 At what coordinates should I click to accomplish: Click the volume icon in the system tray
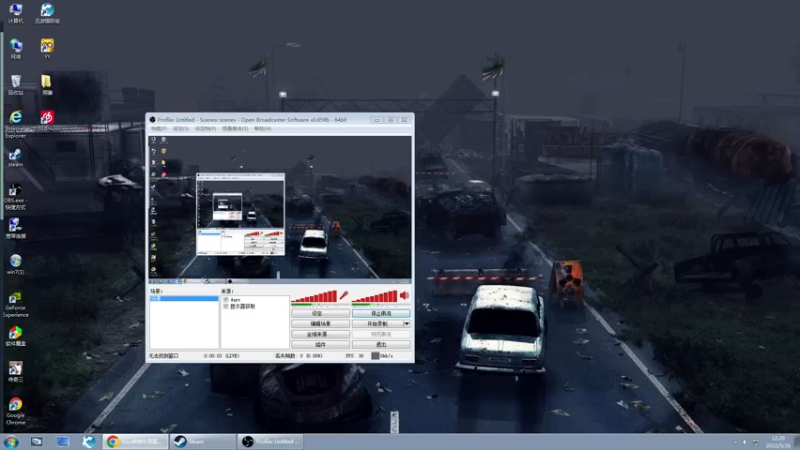click(x=744, y=442)
